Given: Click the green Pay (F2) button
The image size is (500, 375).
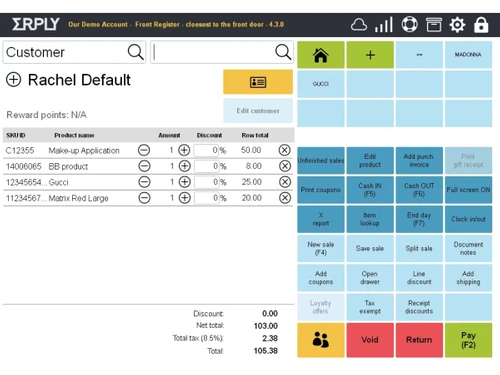Looking at the screenshot, I should tap(468, 340).
